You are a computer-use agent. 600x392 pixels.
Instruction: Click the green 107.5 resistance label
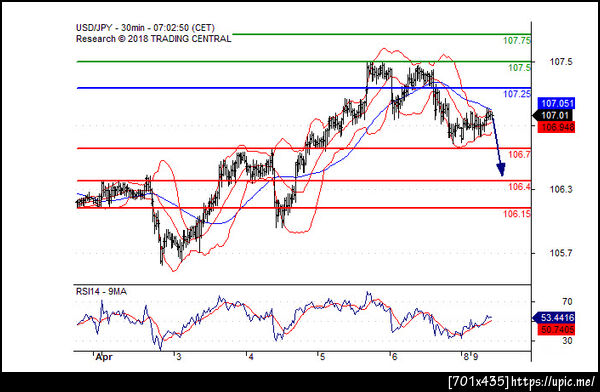[519, 68]
